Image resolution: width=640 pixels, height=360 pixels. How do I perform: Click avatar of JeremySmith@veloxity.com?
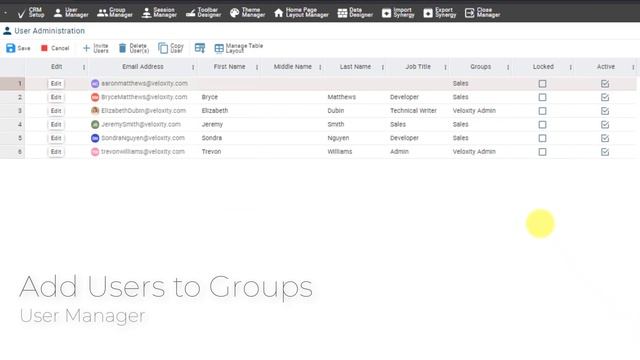point(95,124)
